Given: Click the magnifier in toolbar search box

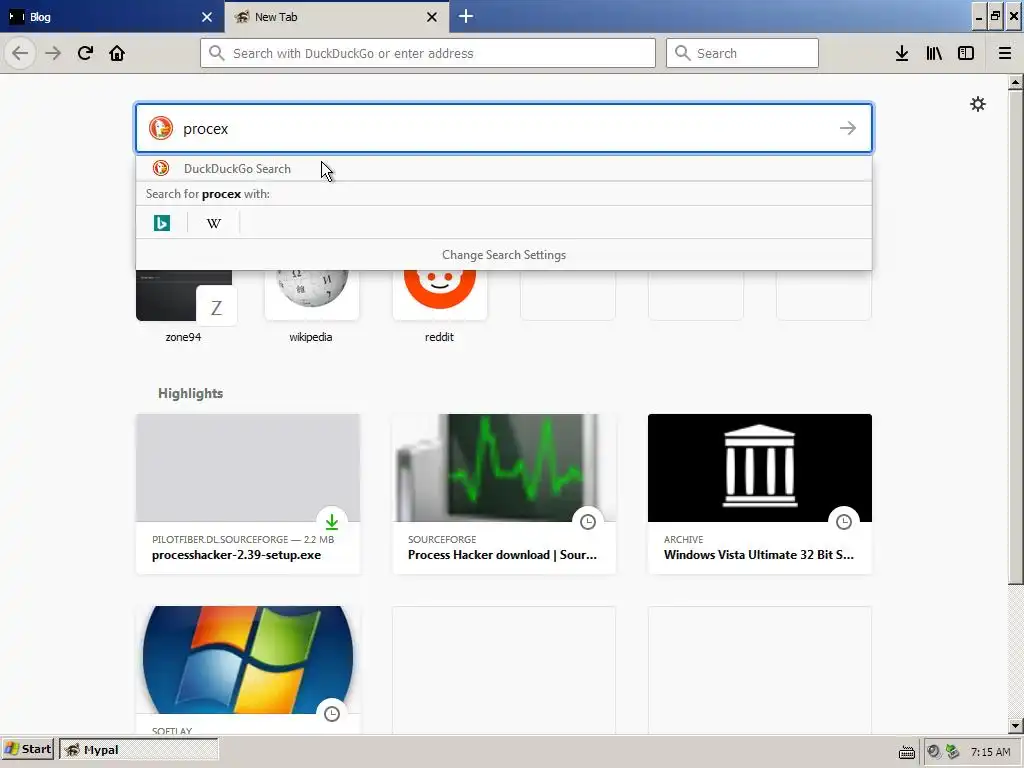Looking at the screenshot, I should point(682,53).
